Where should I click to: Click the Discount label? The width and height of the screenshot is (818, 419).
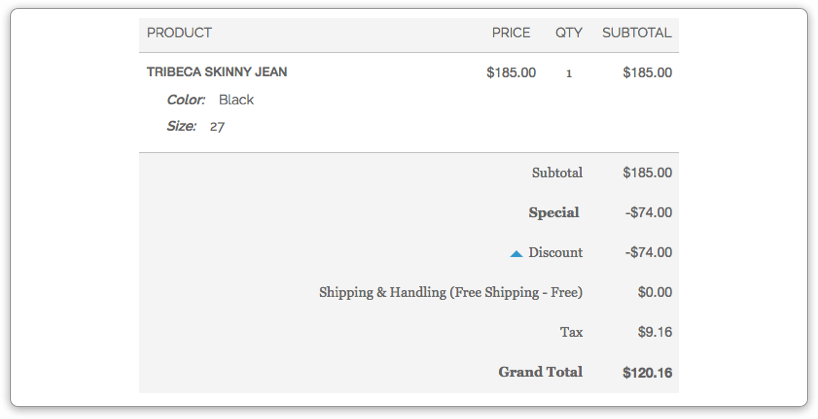[555, 253]
